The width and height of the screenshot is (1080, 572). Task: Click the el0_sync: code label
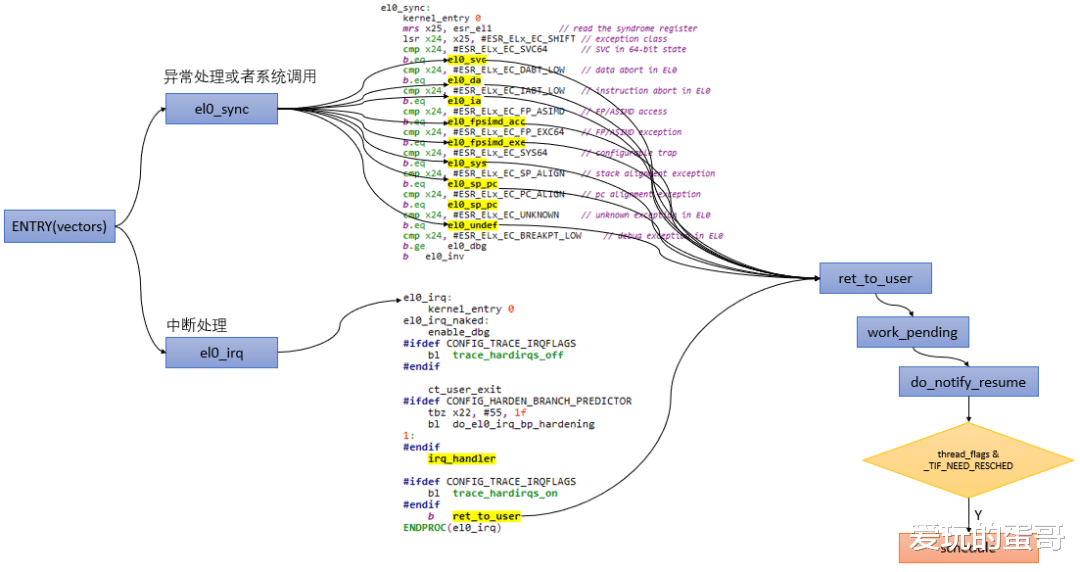click(406, 8)
